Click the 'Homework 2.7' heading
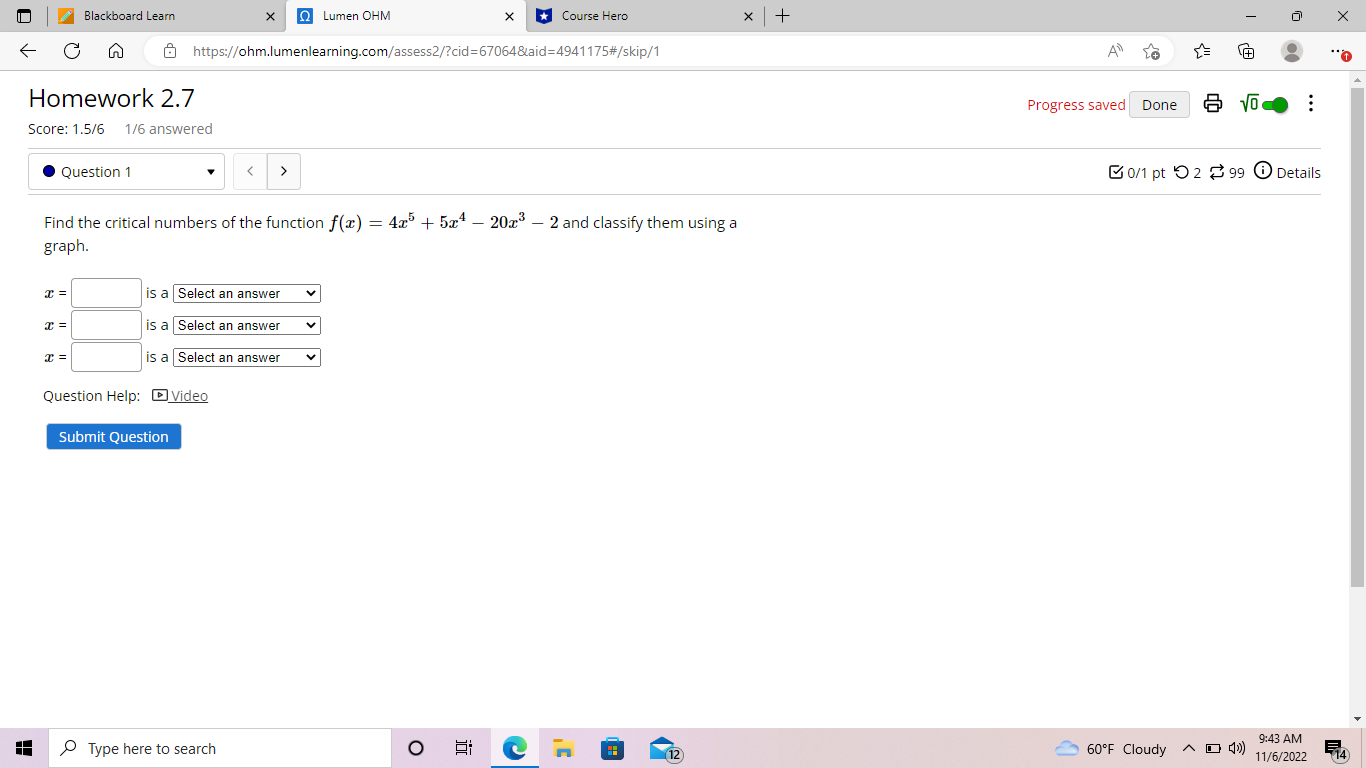 coord(112,98)
